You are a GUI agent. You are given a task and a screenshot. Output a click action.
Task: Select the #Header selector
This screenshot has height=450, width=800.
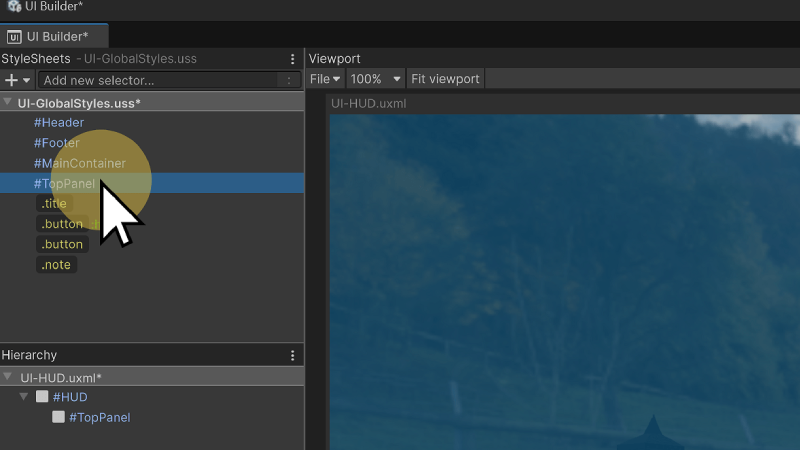click(x=58, y=122)
